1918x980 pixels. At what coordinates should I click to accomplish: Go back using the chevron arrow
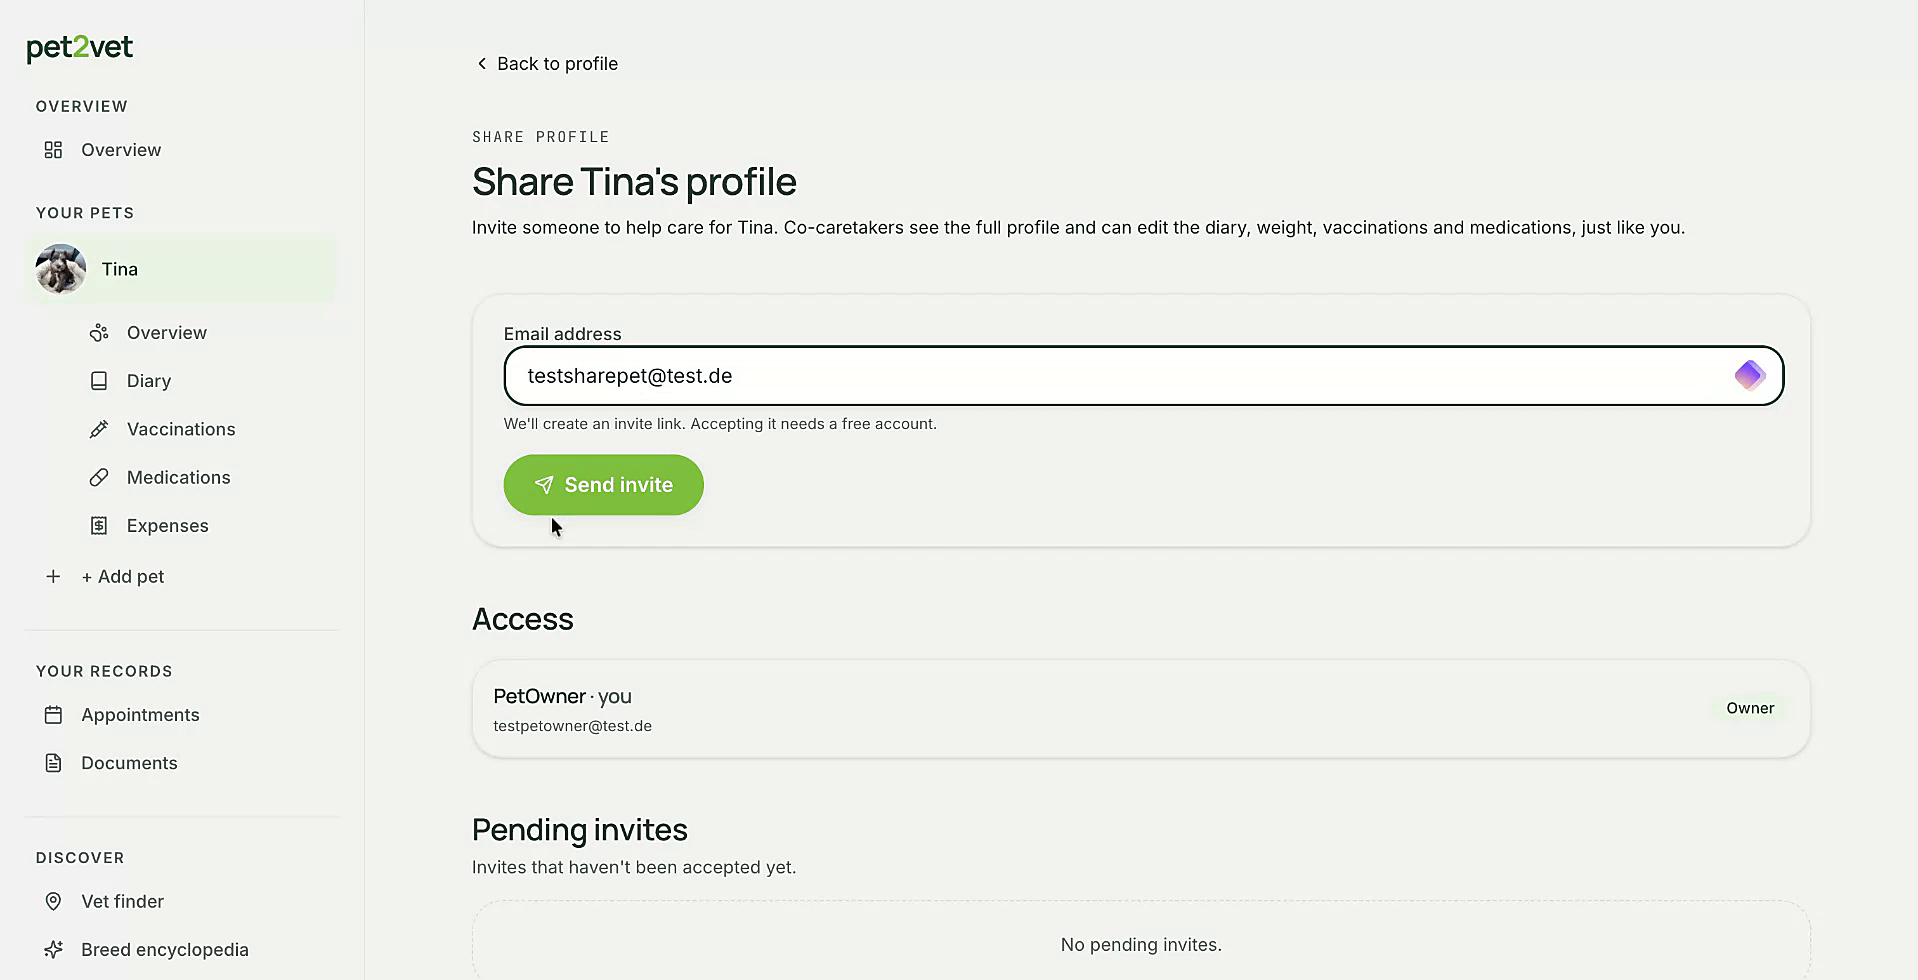(482, 64)
